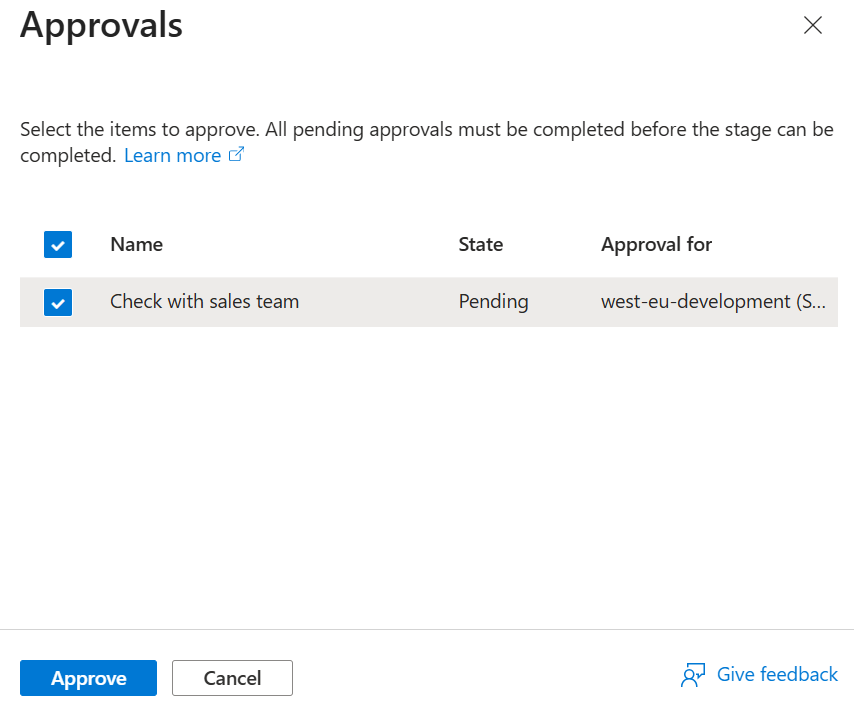Click the divider line above the footer buttons
This screenshot has width=854, height=701.
[x=427, y=629]
